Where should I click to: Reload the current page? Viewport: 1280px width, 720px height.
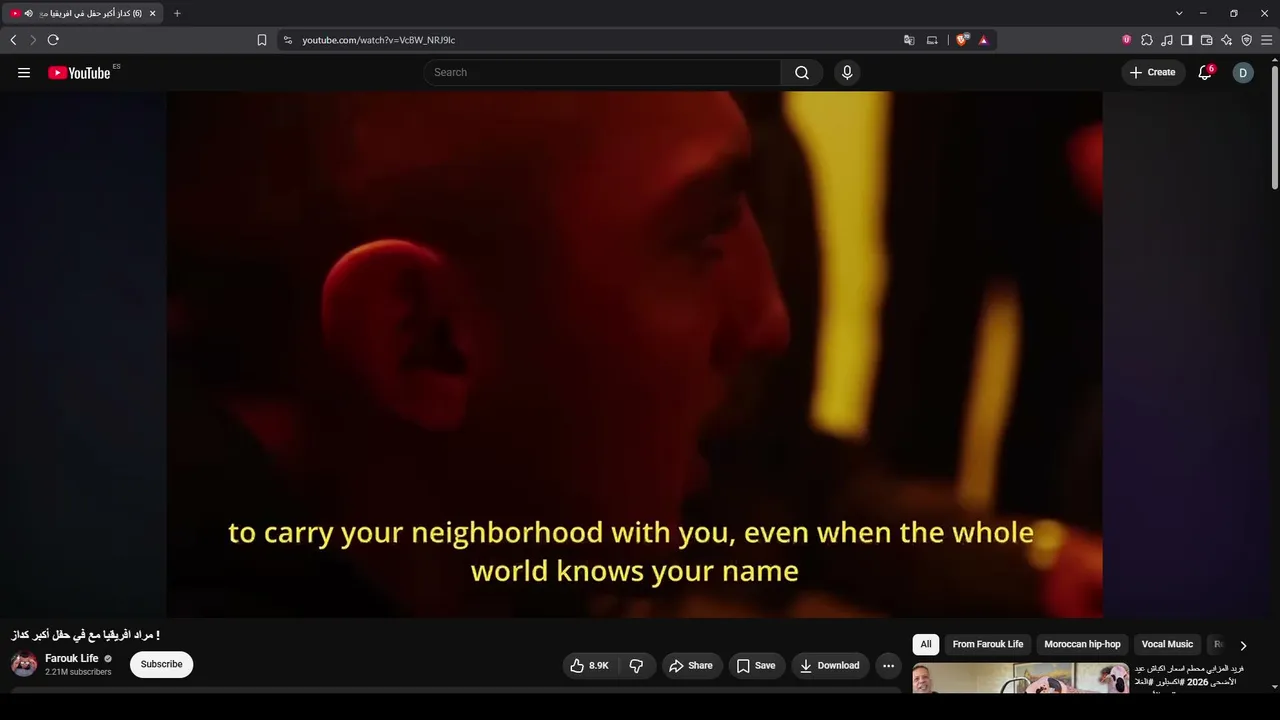[53, 40]
